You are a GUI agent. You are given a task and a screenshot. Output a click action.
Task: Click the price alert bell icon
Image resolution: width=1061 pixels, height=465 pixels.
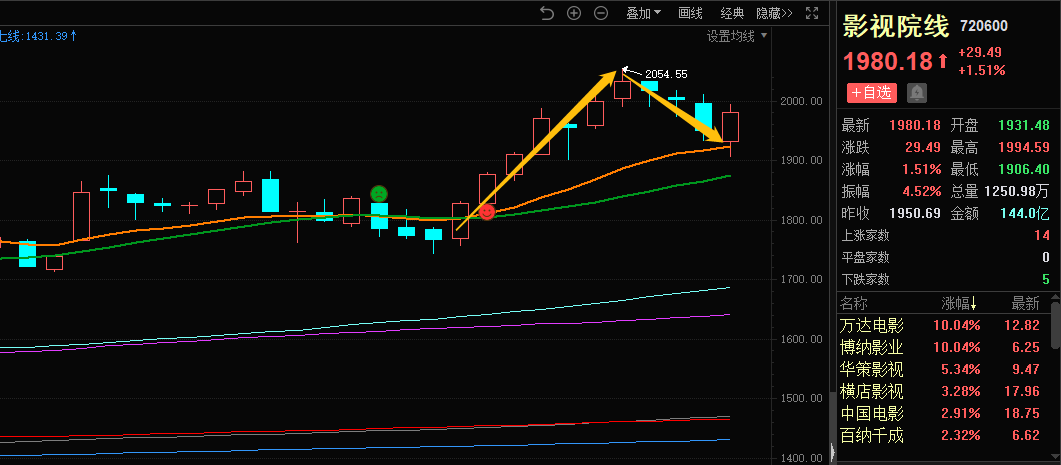click(x=916, y=93)
